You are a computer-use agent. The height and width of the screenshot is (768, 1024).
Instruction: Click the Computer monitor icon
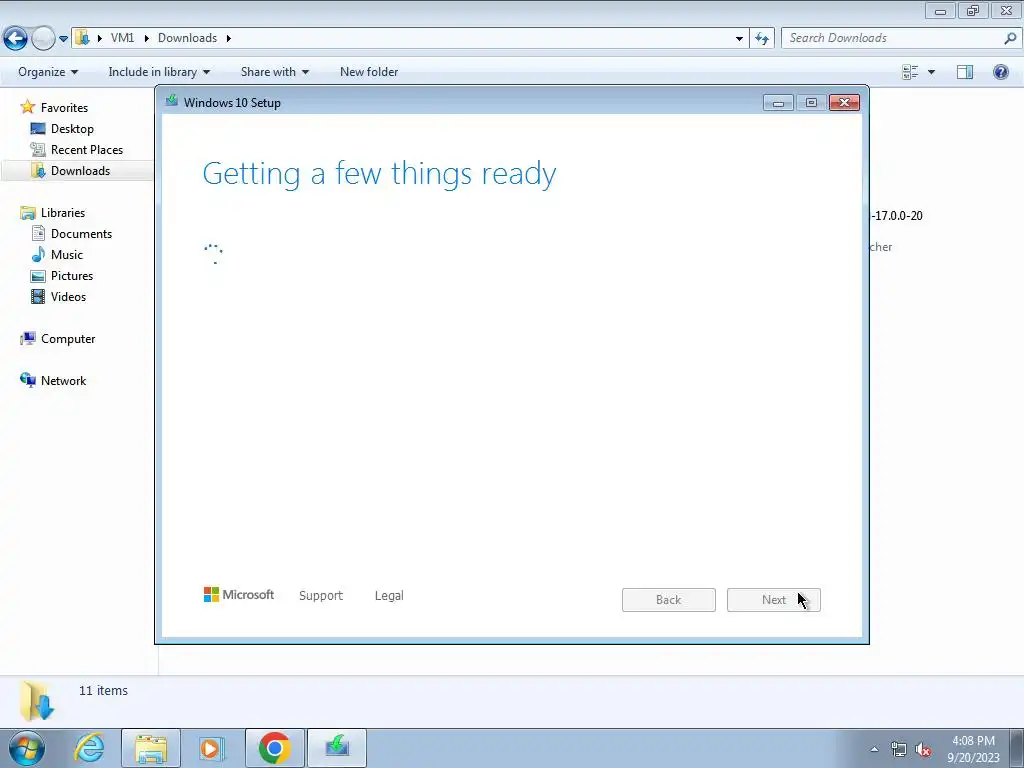[27, 338]
